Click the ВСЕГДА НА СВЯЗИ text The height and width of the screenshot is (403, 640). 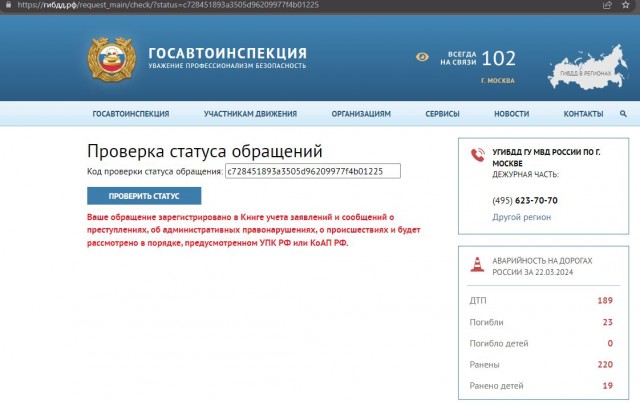(458, 58)
